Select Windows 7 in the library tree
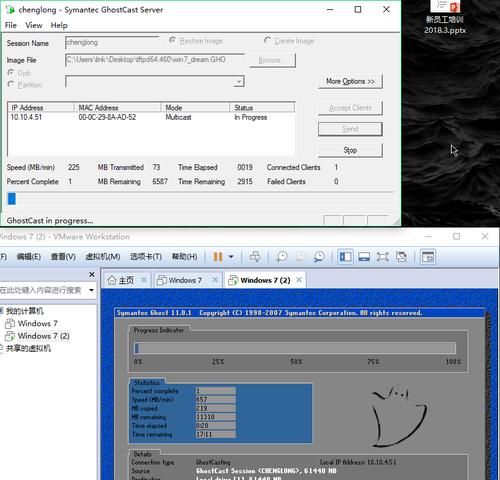500x480 pixels. tap(37, 323)
